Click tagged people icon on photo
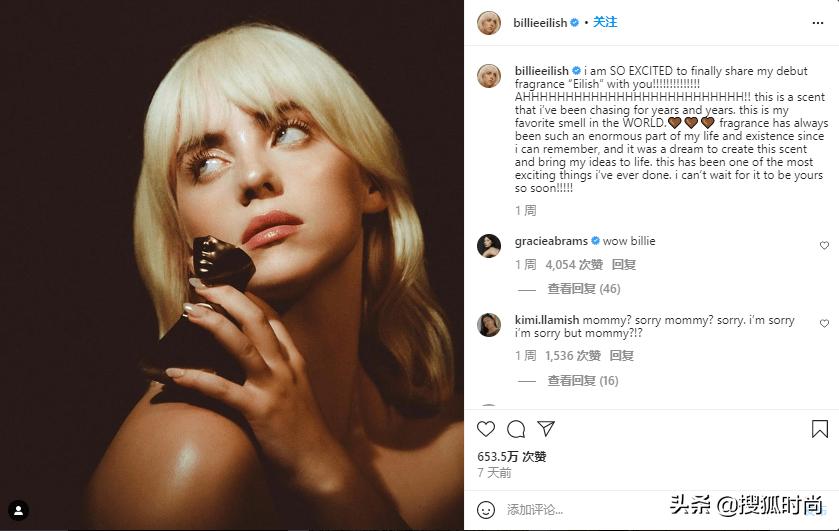Screen dimensions: 839x531 17,511
